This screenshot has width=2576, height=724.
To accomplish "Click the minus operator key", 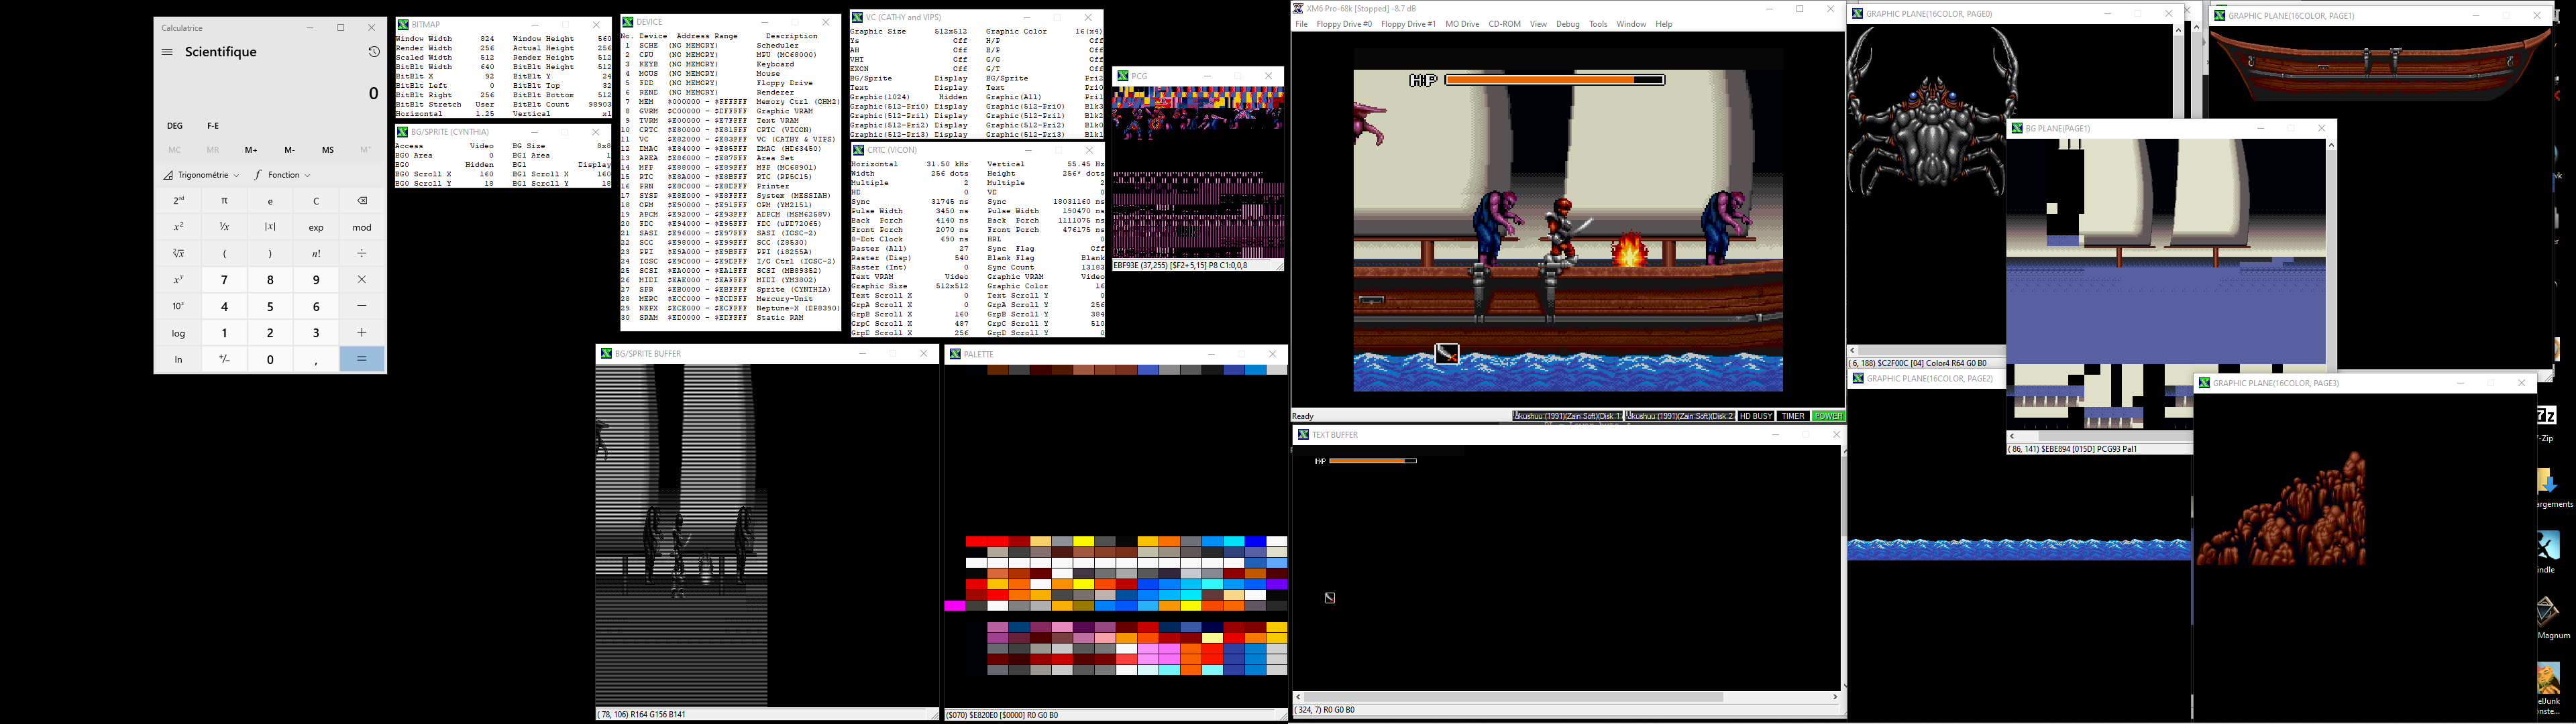I will pyautogui.click(x=362, y=306).
